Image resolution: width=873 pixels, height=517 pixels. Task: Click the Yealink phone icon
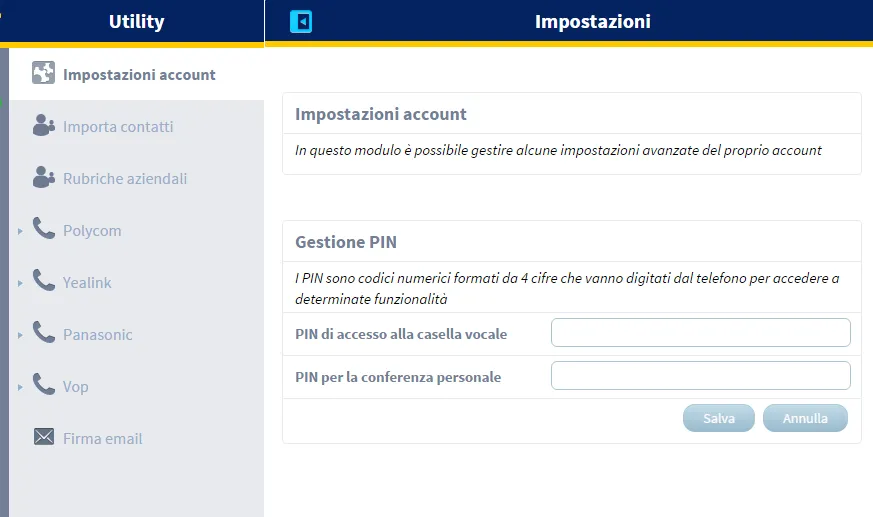click(x=43, y=282)
